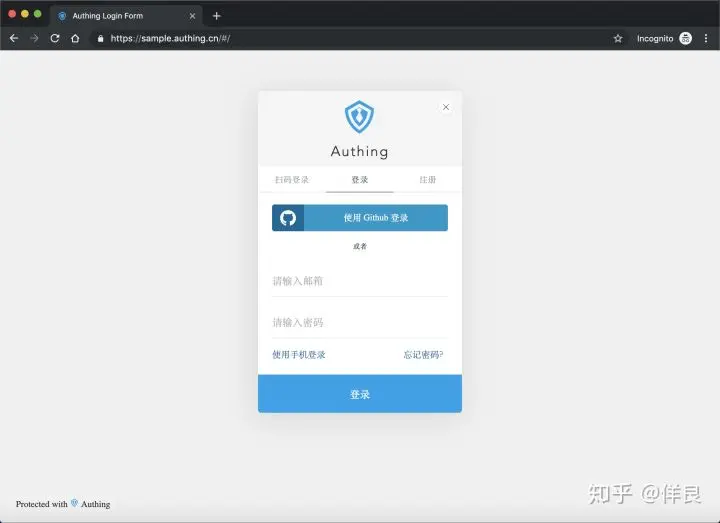Close the Authing login dialog
Screen dimensions: 720x523
pyautogui.click(x=446, y=107)
